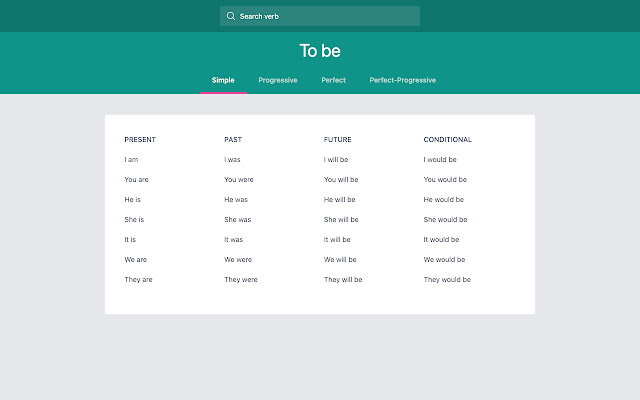Select the text 'It was'
640x400 pixels.
point(233,240)
